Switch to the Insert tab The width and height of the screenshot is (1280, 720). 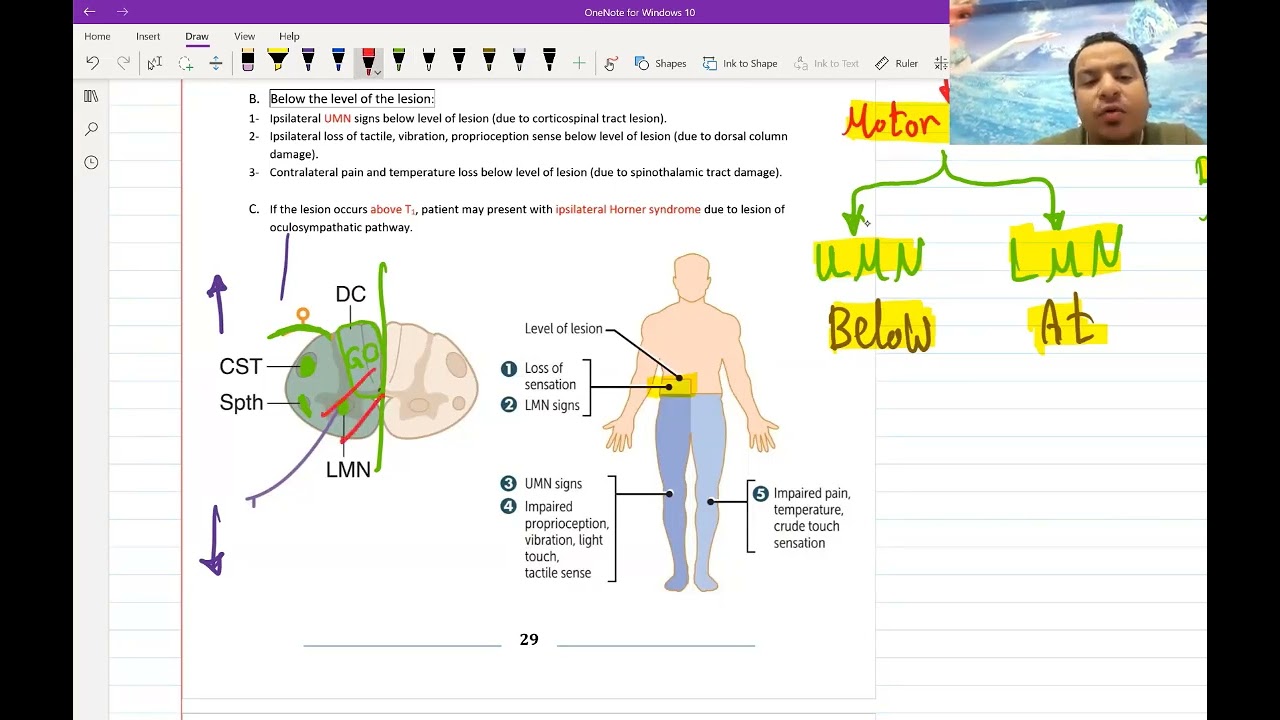click(x=148, y=36)
